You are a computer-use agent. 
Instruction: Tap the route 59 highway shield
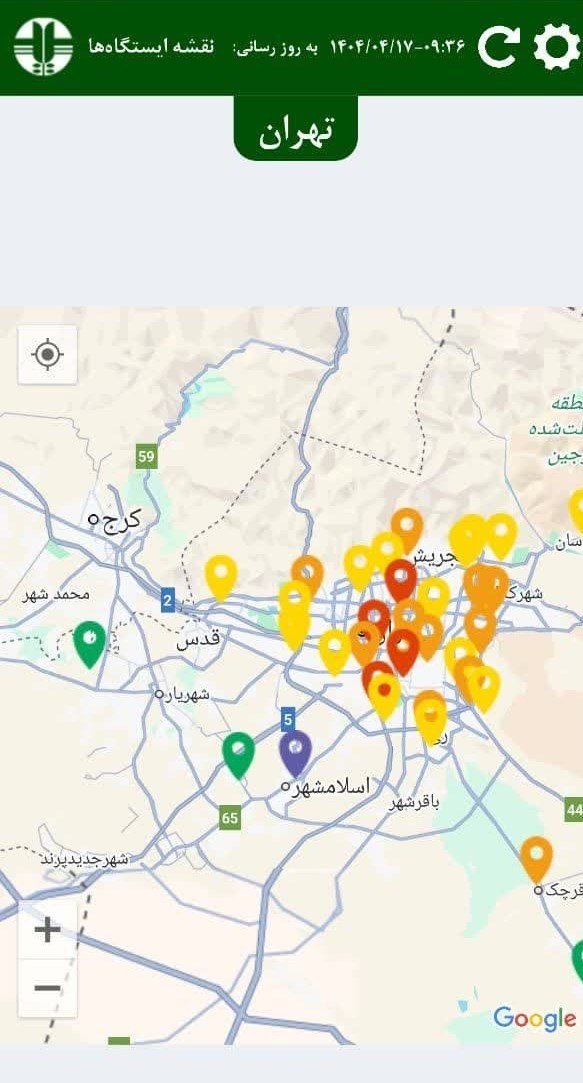[146, 457]
